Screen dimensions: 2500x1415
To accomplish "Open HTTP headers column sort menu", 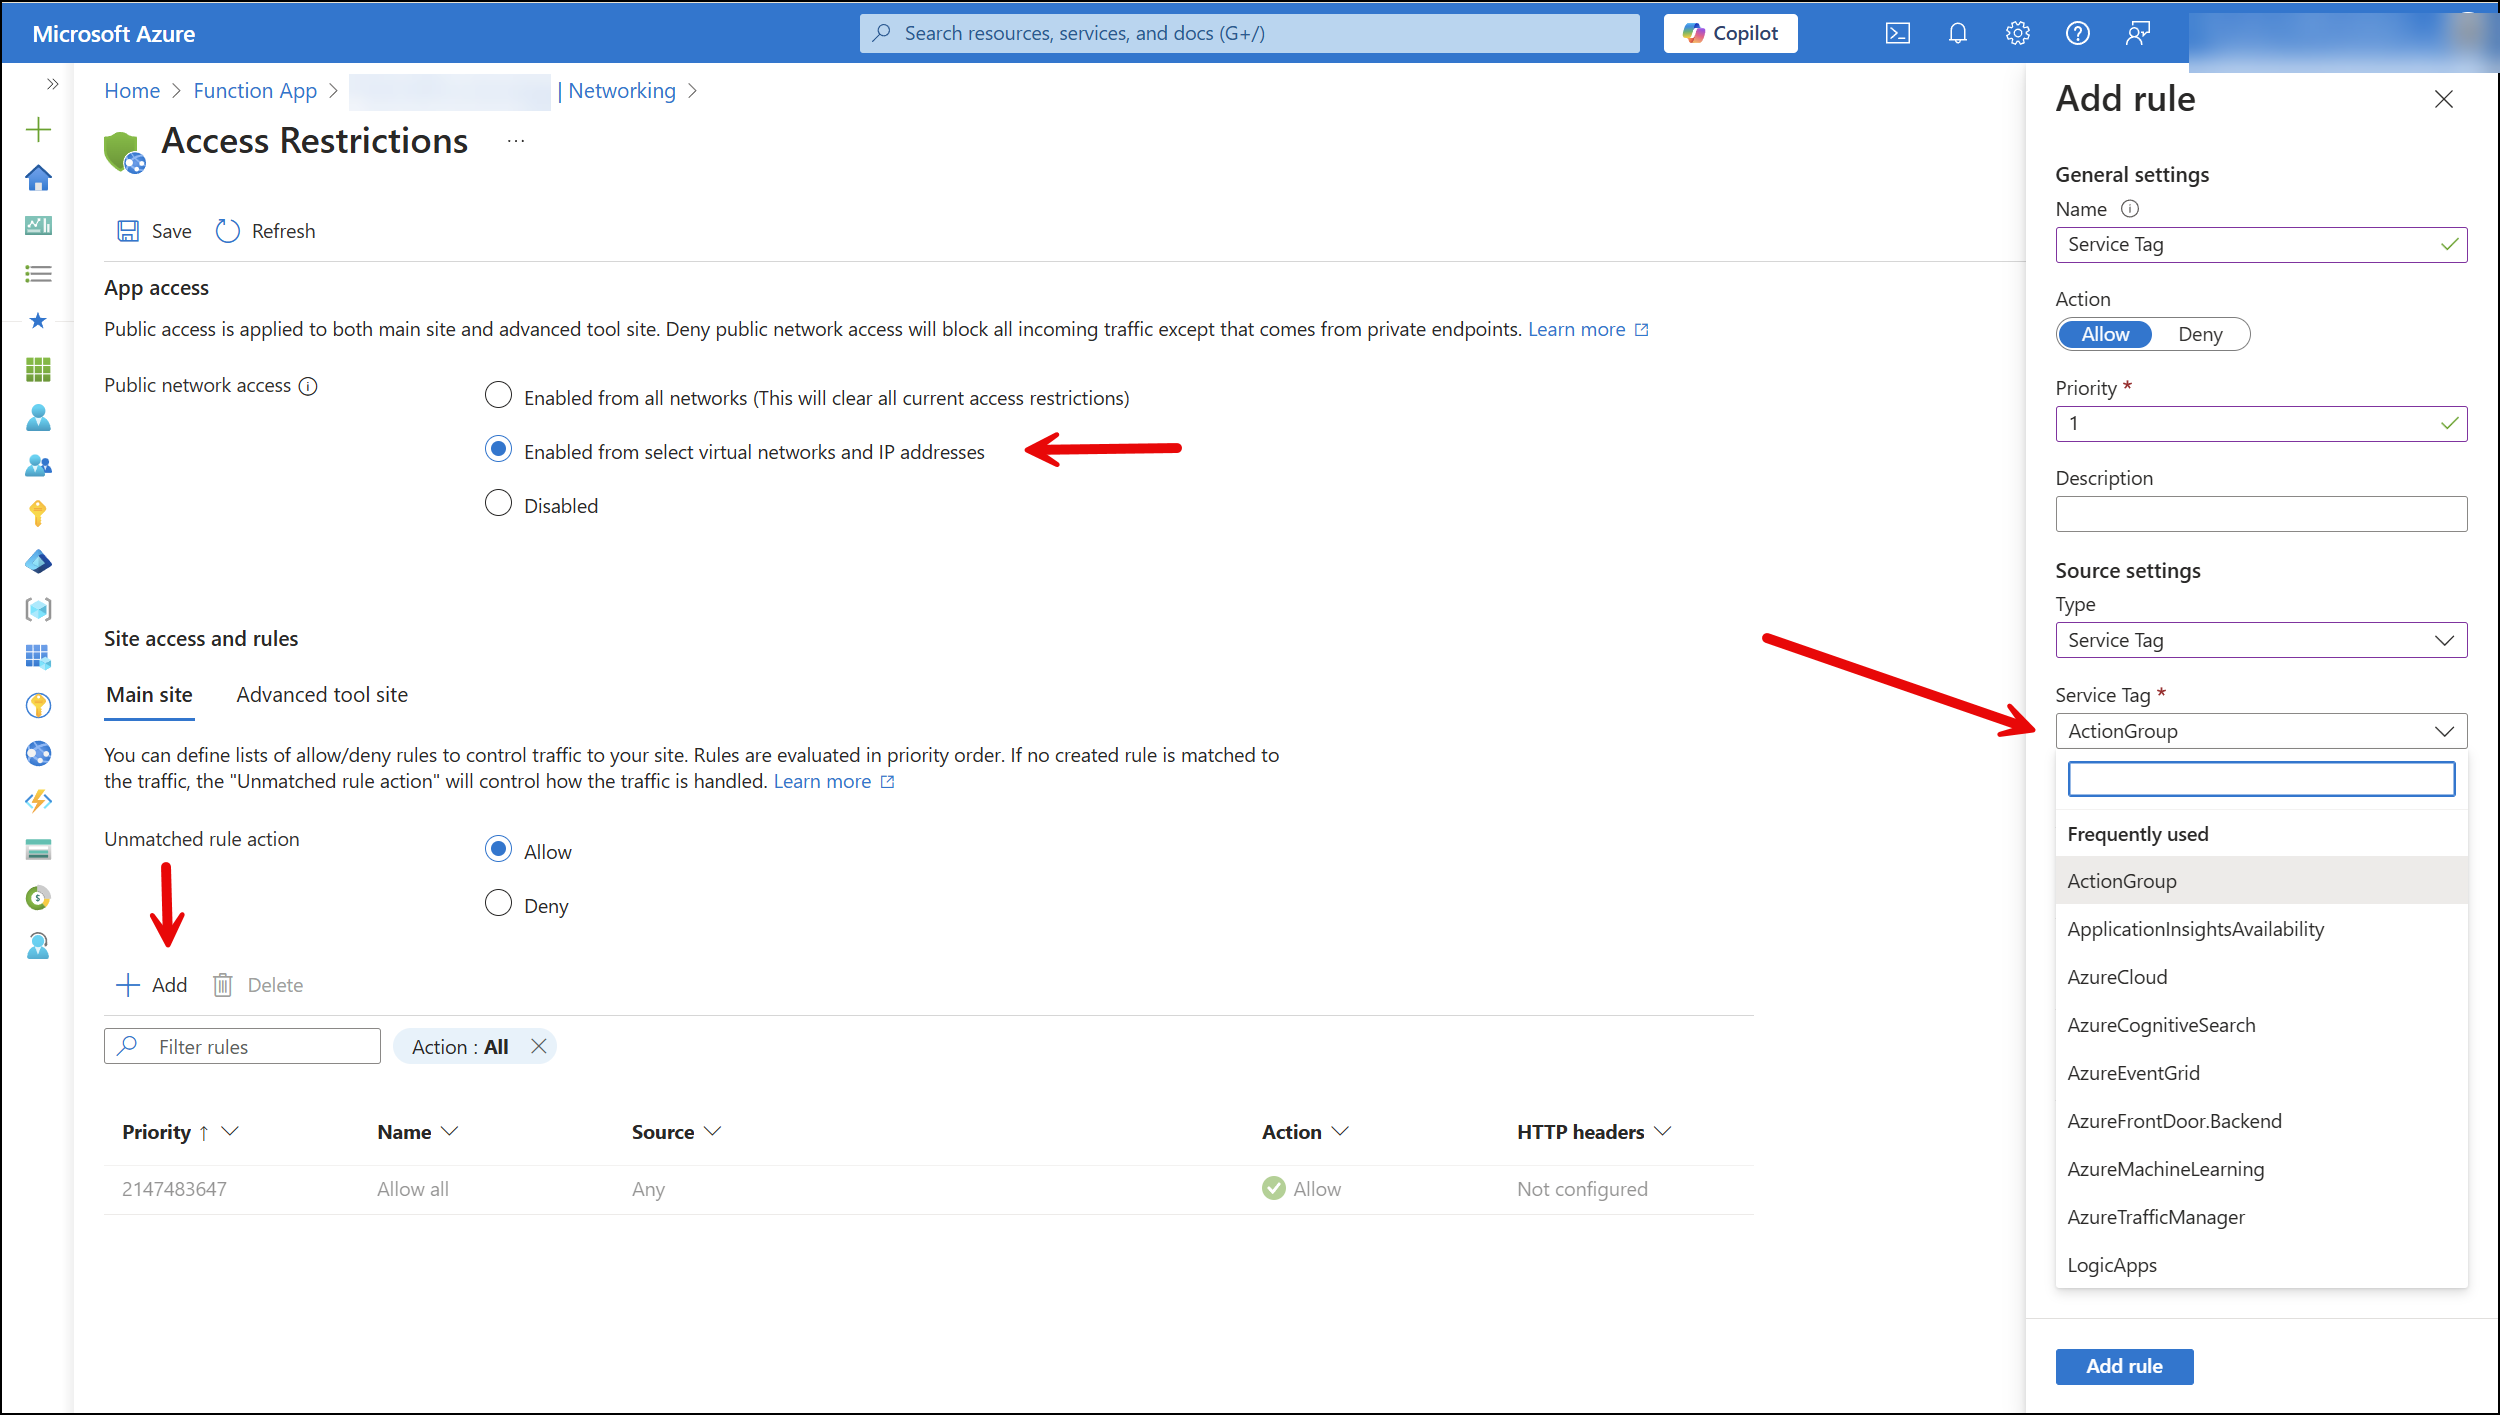I will pos(1662,1131).
